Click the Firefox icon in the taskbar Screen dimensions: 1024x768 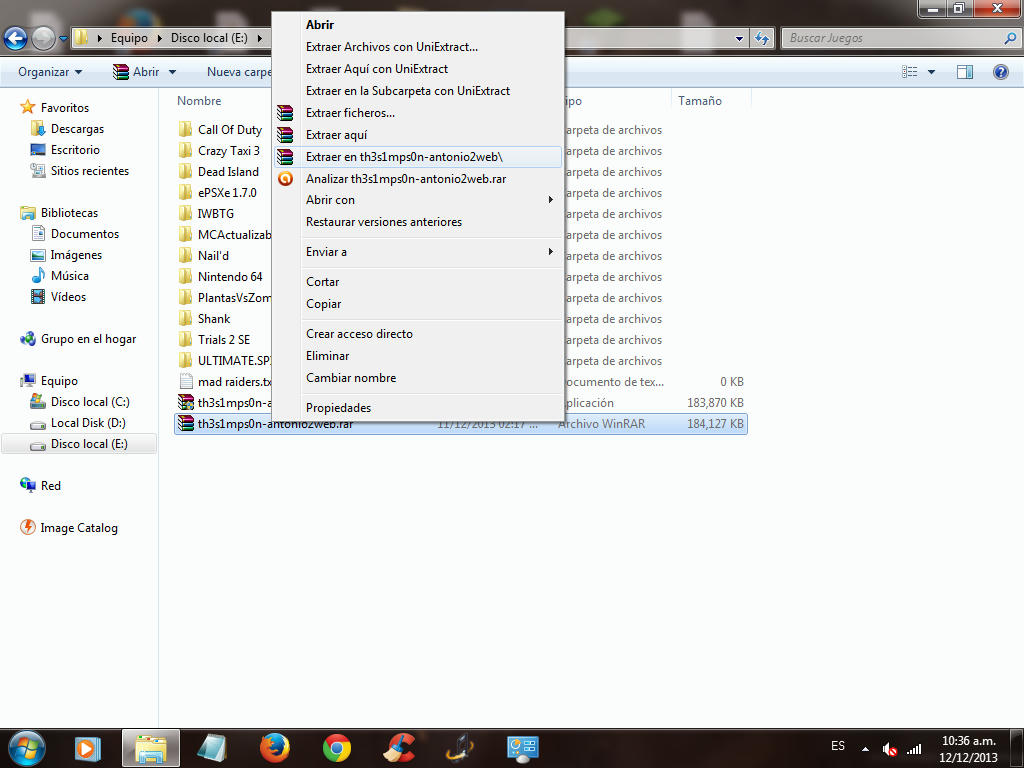pos(274,747)
